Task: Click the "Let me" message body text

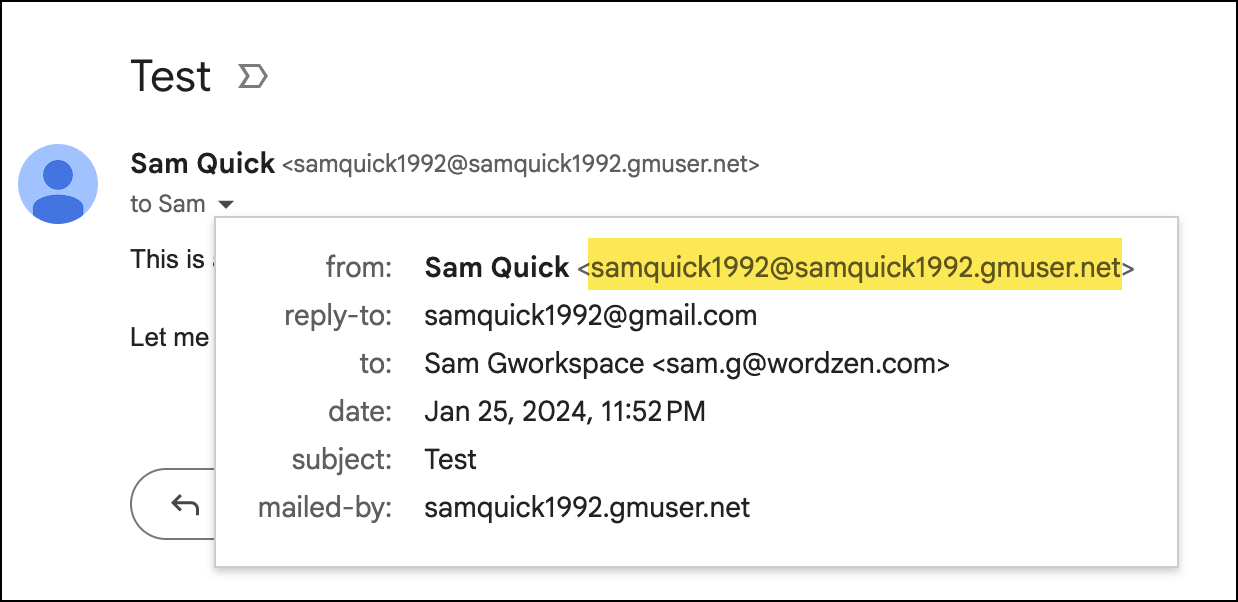Action: click(x=170, y=337)
